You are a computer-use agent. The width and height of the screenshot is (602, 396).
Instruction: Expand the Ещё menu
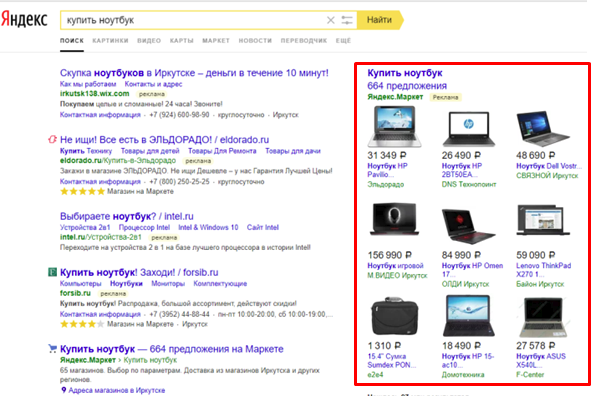(343, 41)
